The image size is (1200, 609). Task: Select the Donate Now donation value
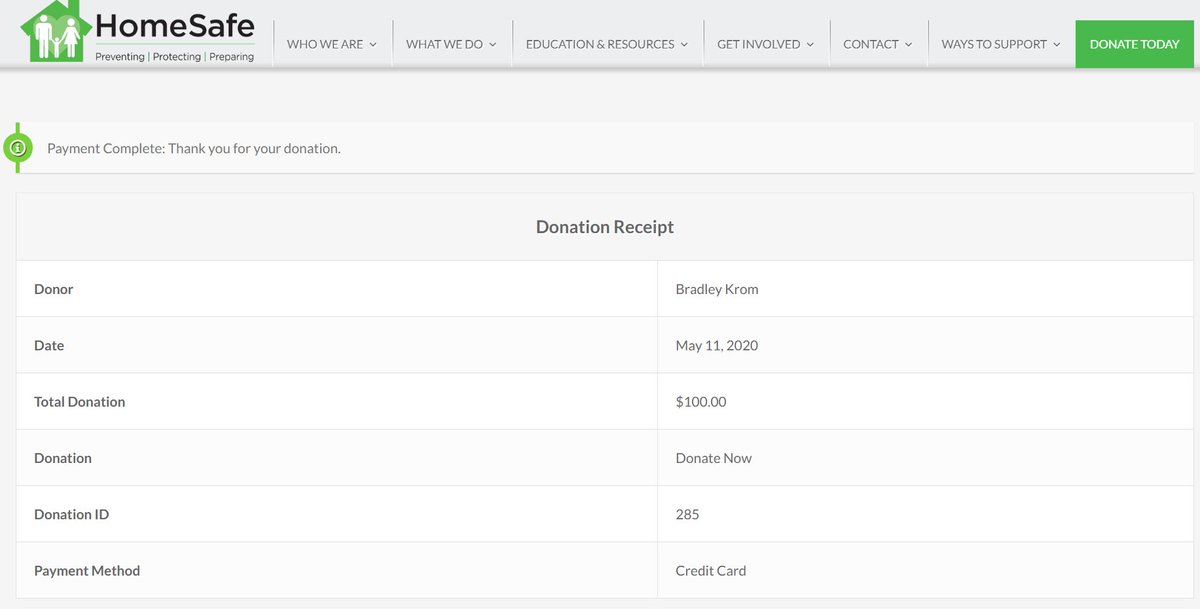click(x=714, y=458)
